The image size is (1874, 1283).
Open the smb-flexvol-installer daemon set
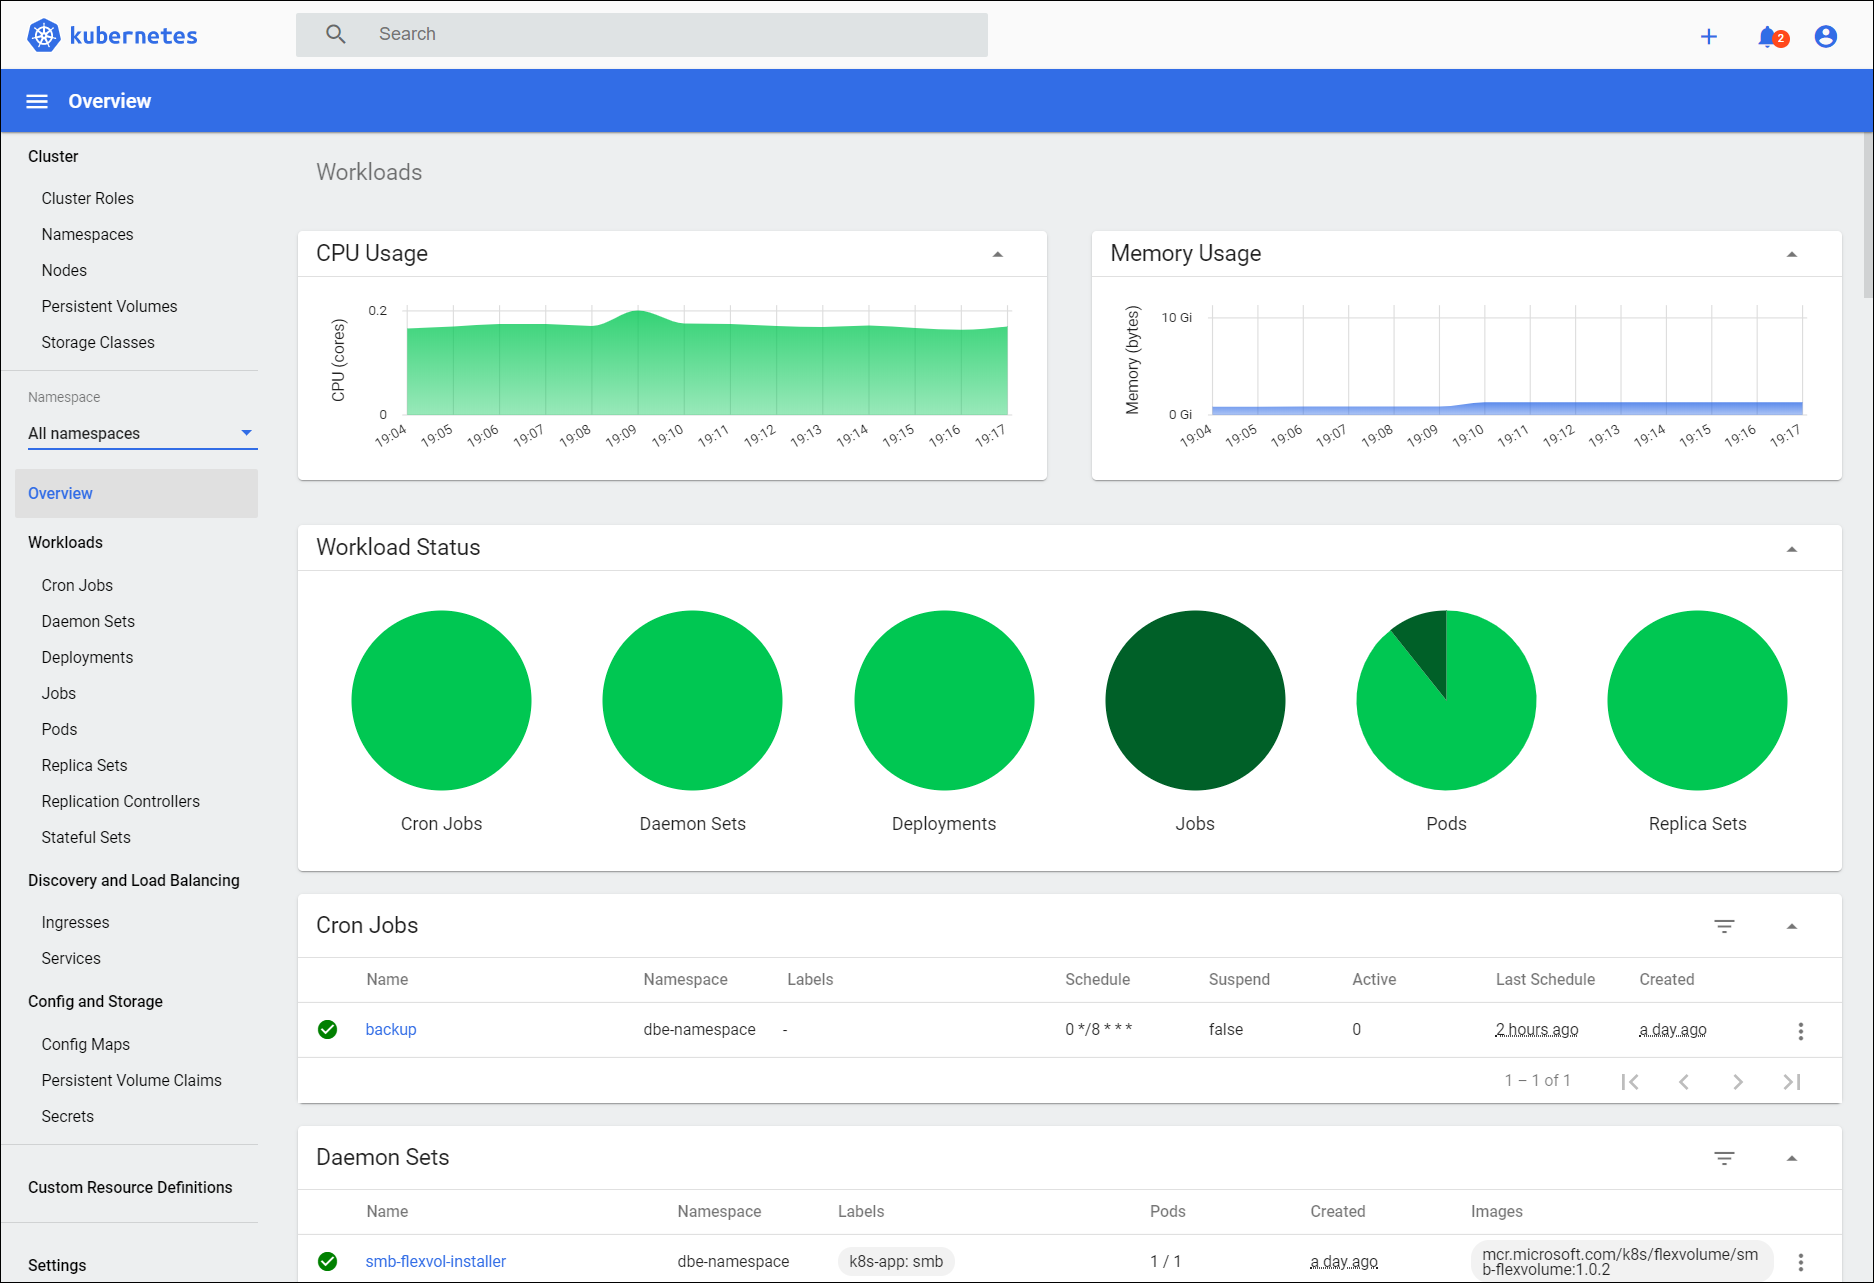tap(435, 1261)
